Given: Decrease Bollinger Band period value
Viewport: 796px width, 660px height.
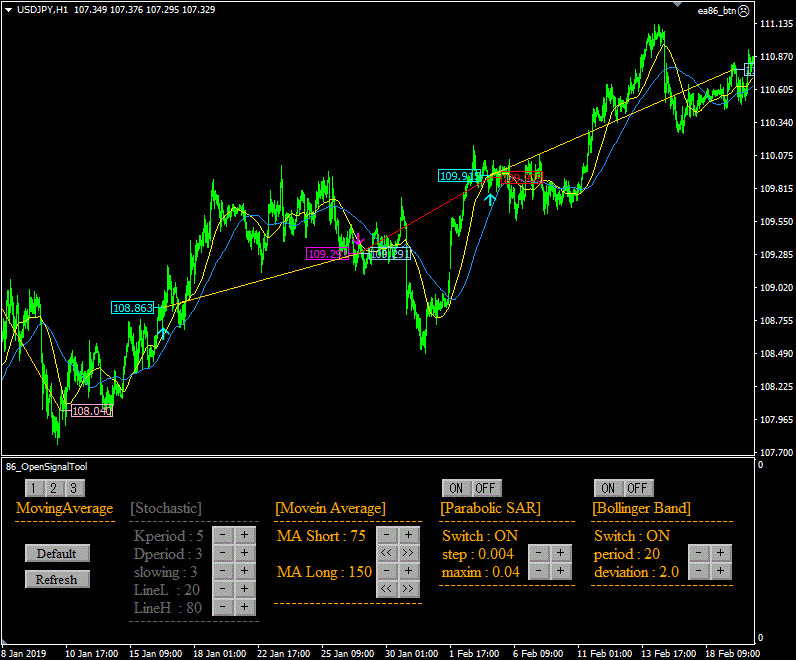Looking at the screenshot, I should coord(699,553).
